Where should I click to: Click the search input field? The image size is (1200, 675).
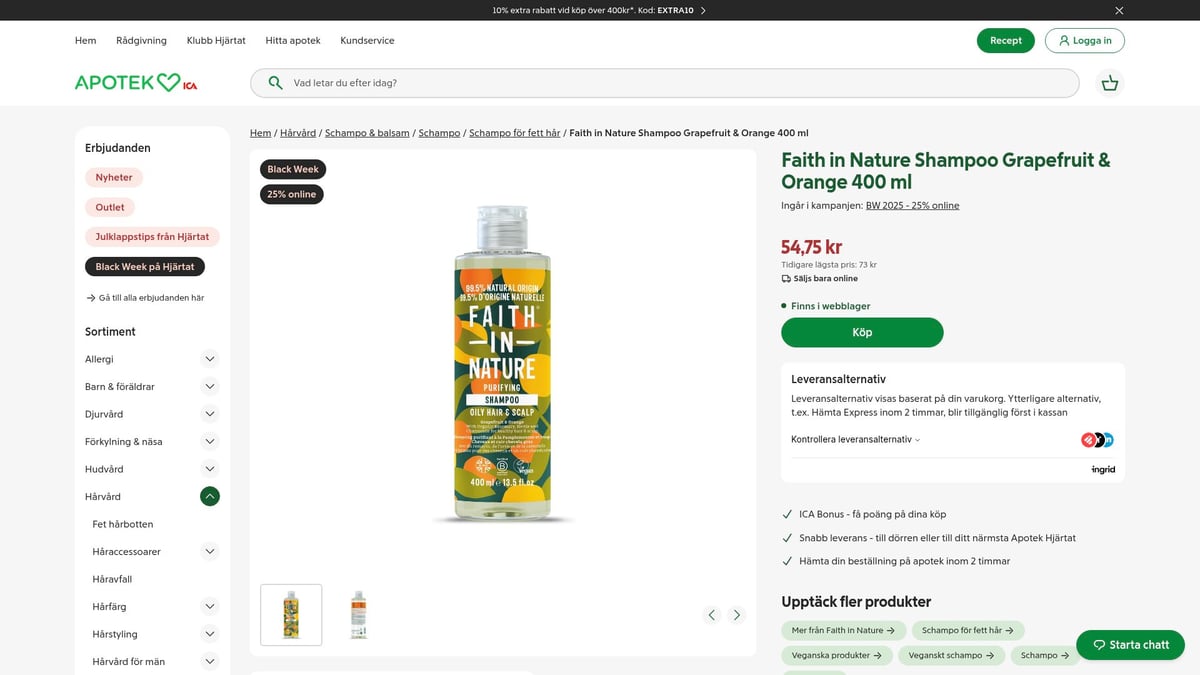click(x=600, y=82)
